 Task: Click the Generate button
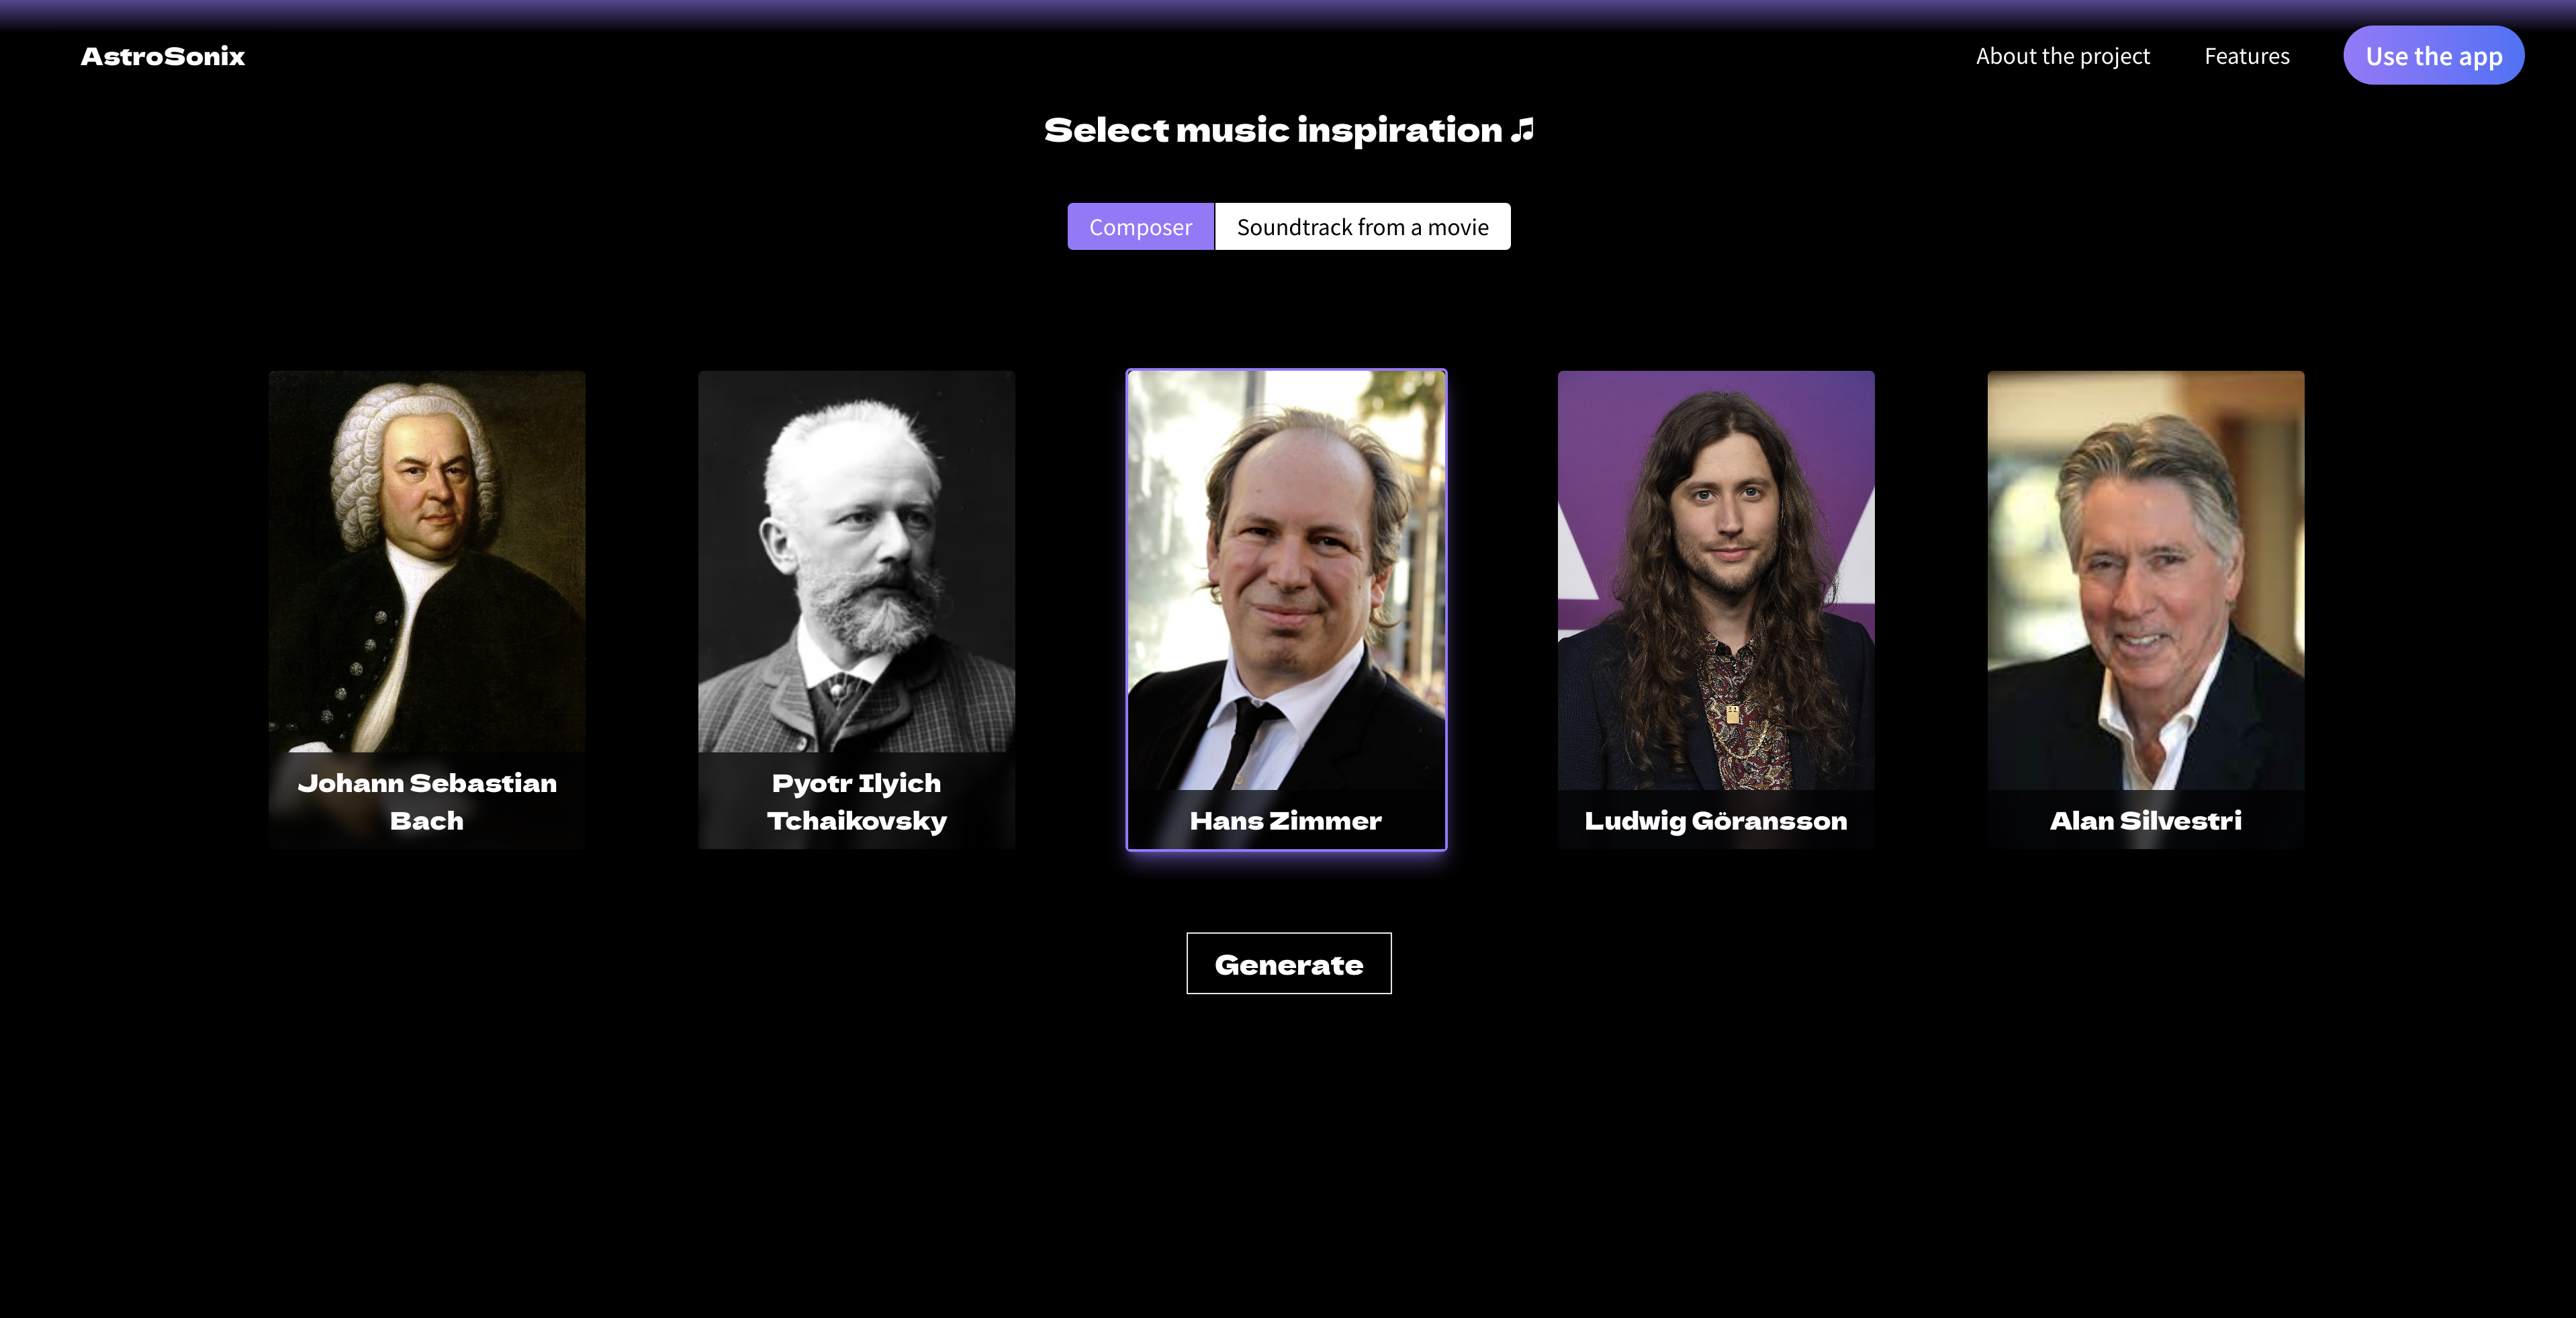1289,964
